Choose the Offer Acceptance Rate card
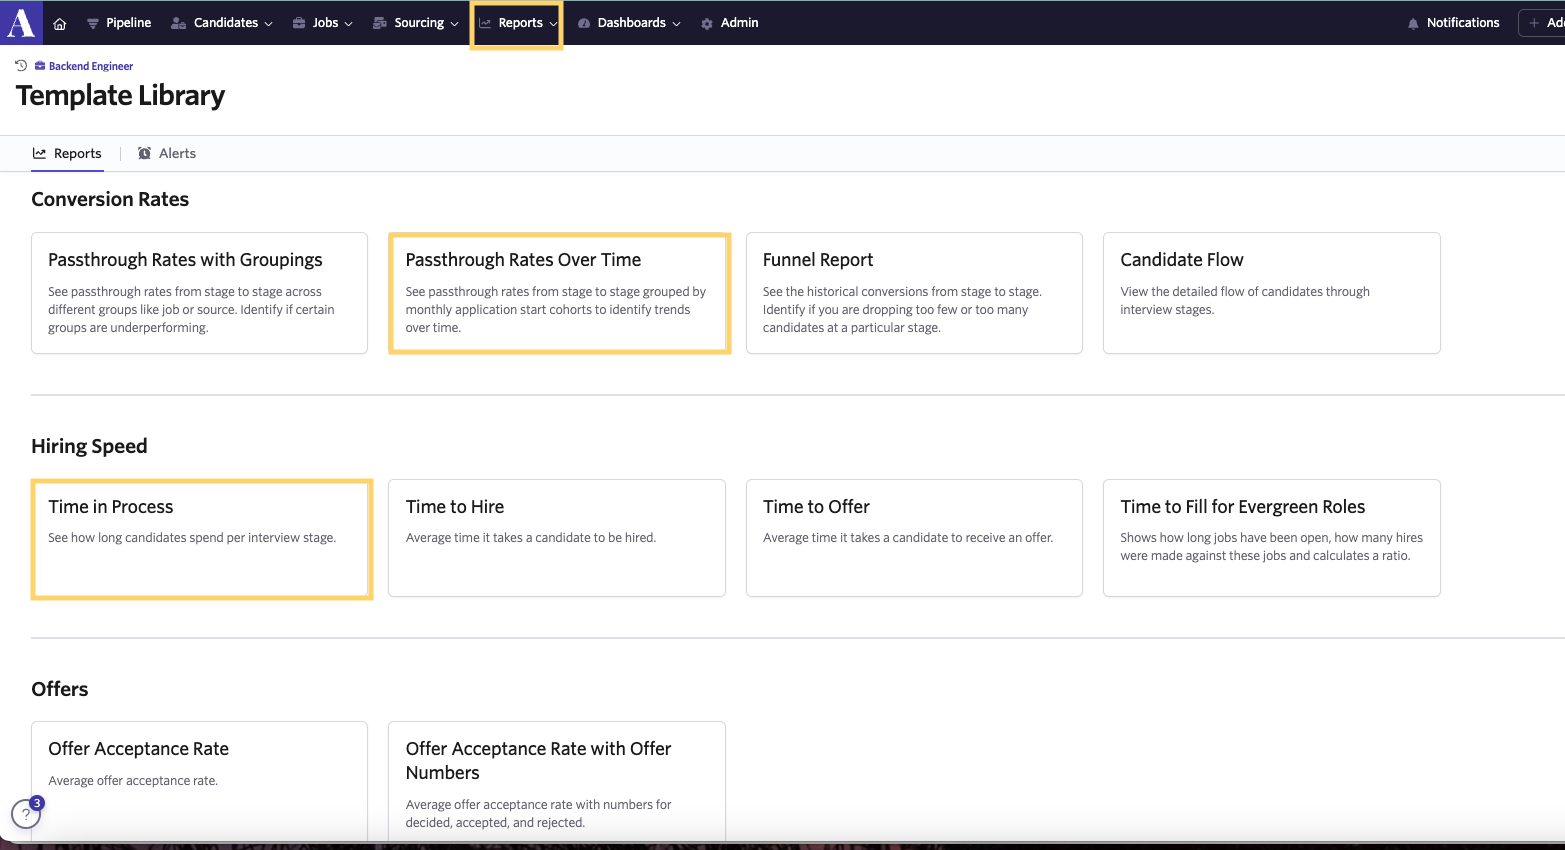Viewport: 1565px width, 850px height. pos(199,781)
